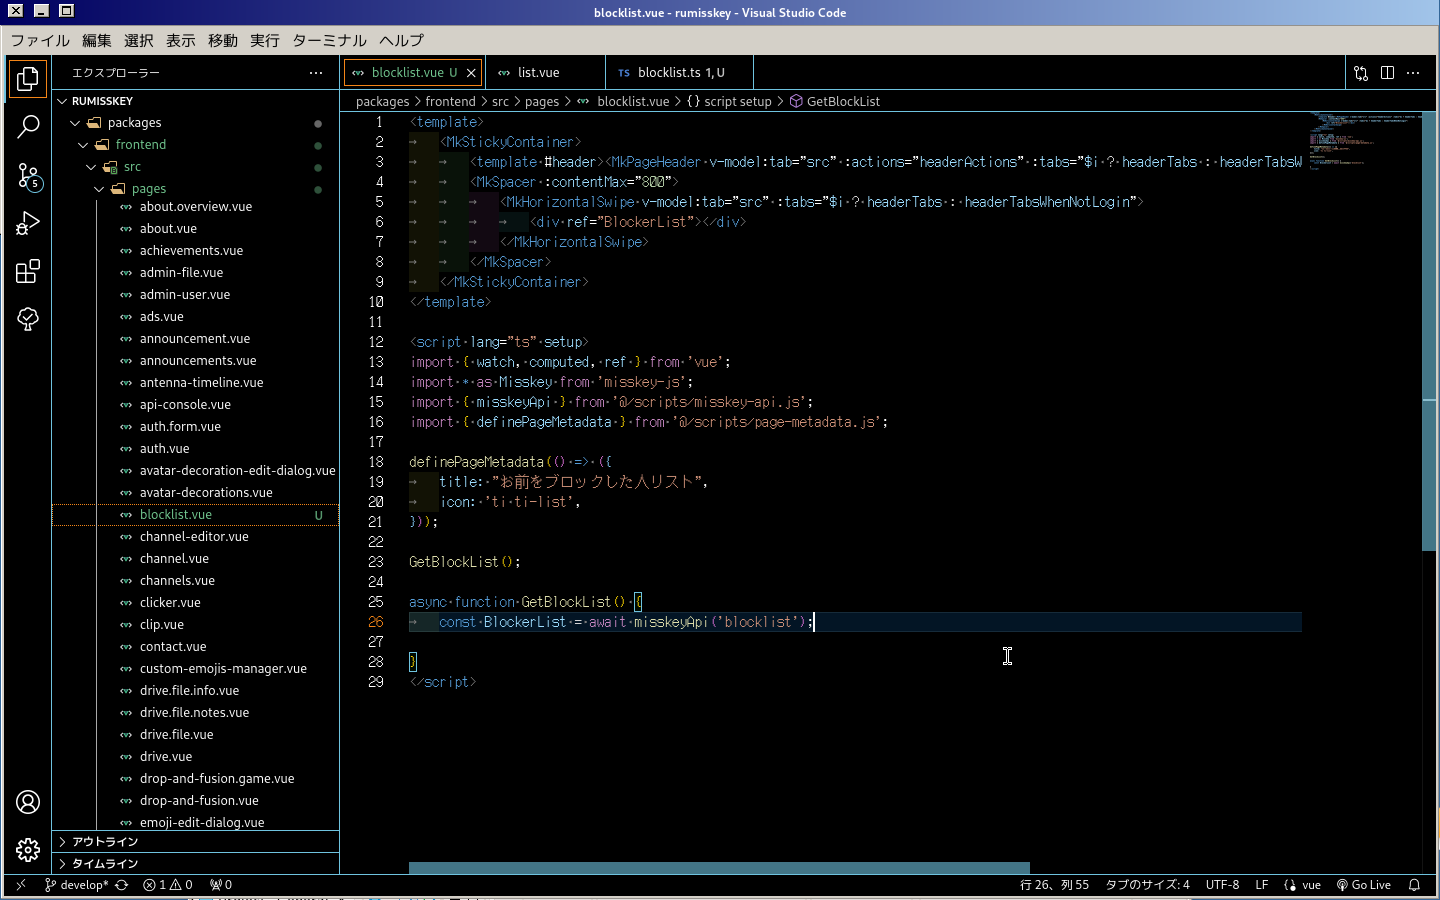Change end of line sequence LF
This screenshot has width=1440, height=900.
click(x=1262, y=885)
